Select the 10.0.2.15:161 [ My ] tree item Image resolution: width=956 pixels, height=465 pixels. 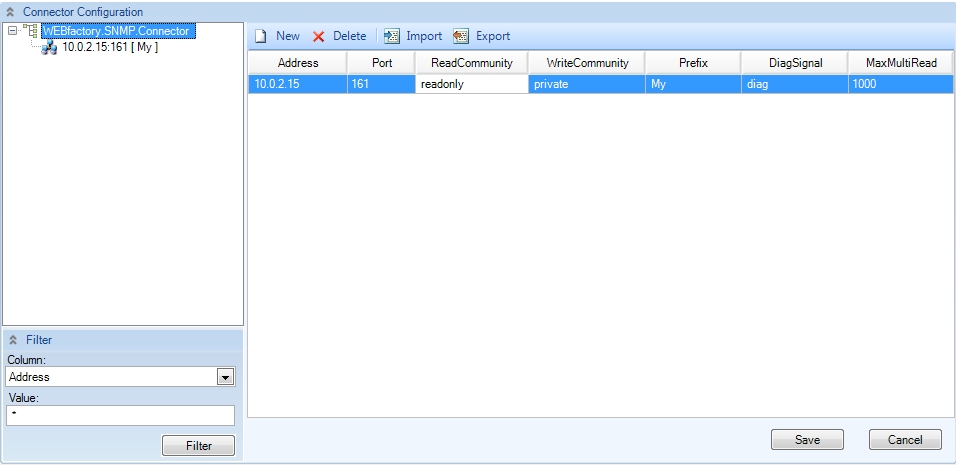(110, 47)
